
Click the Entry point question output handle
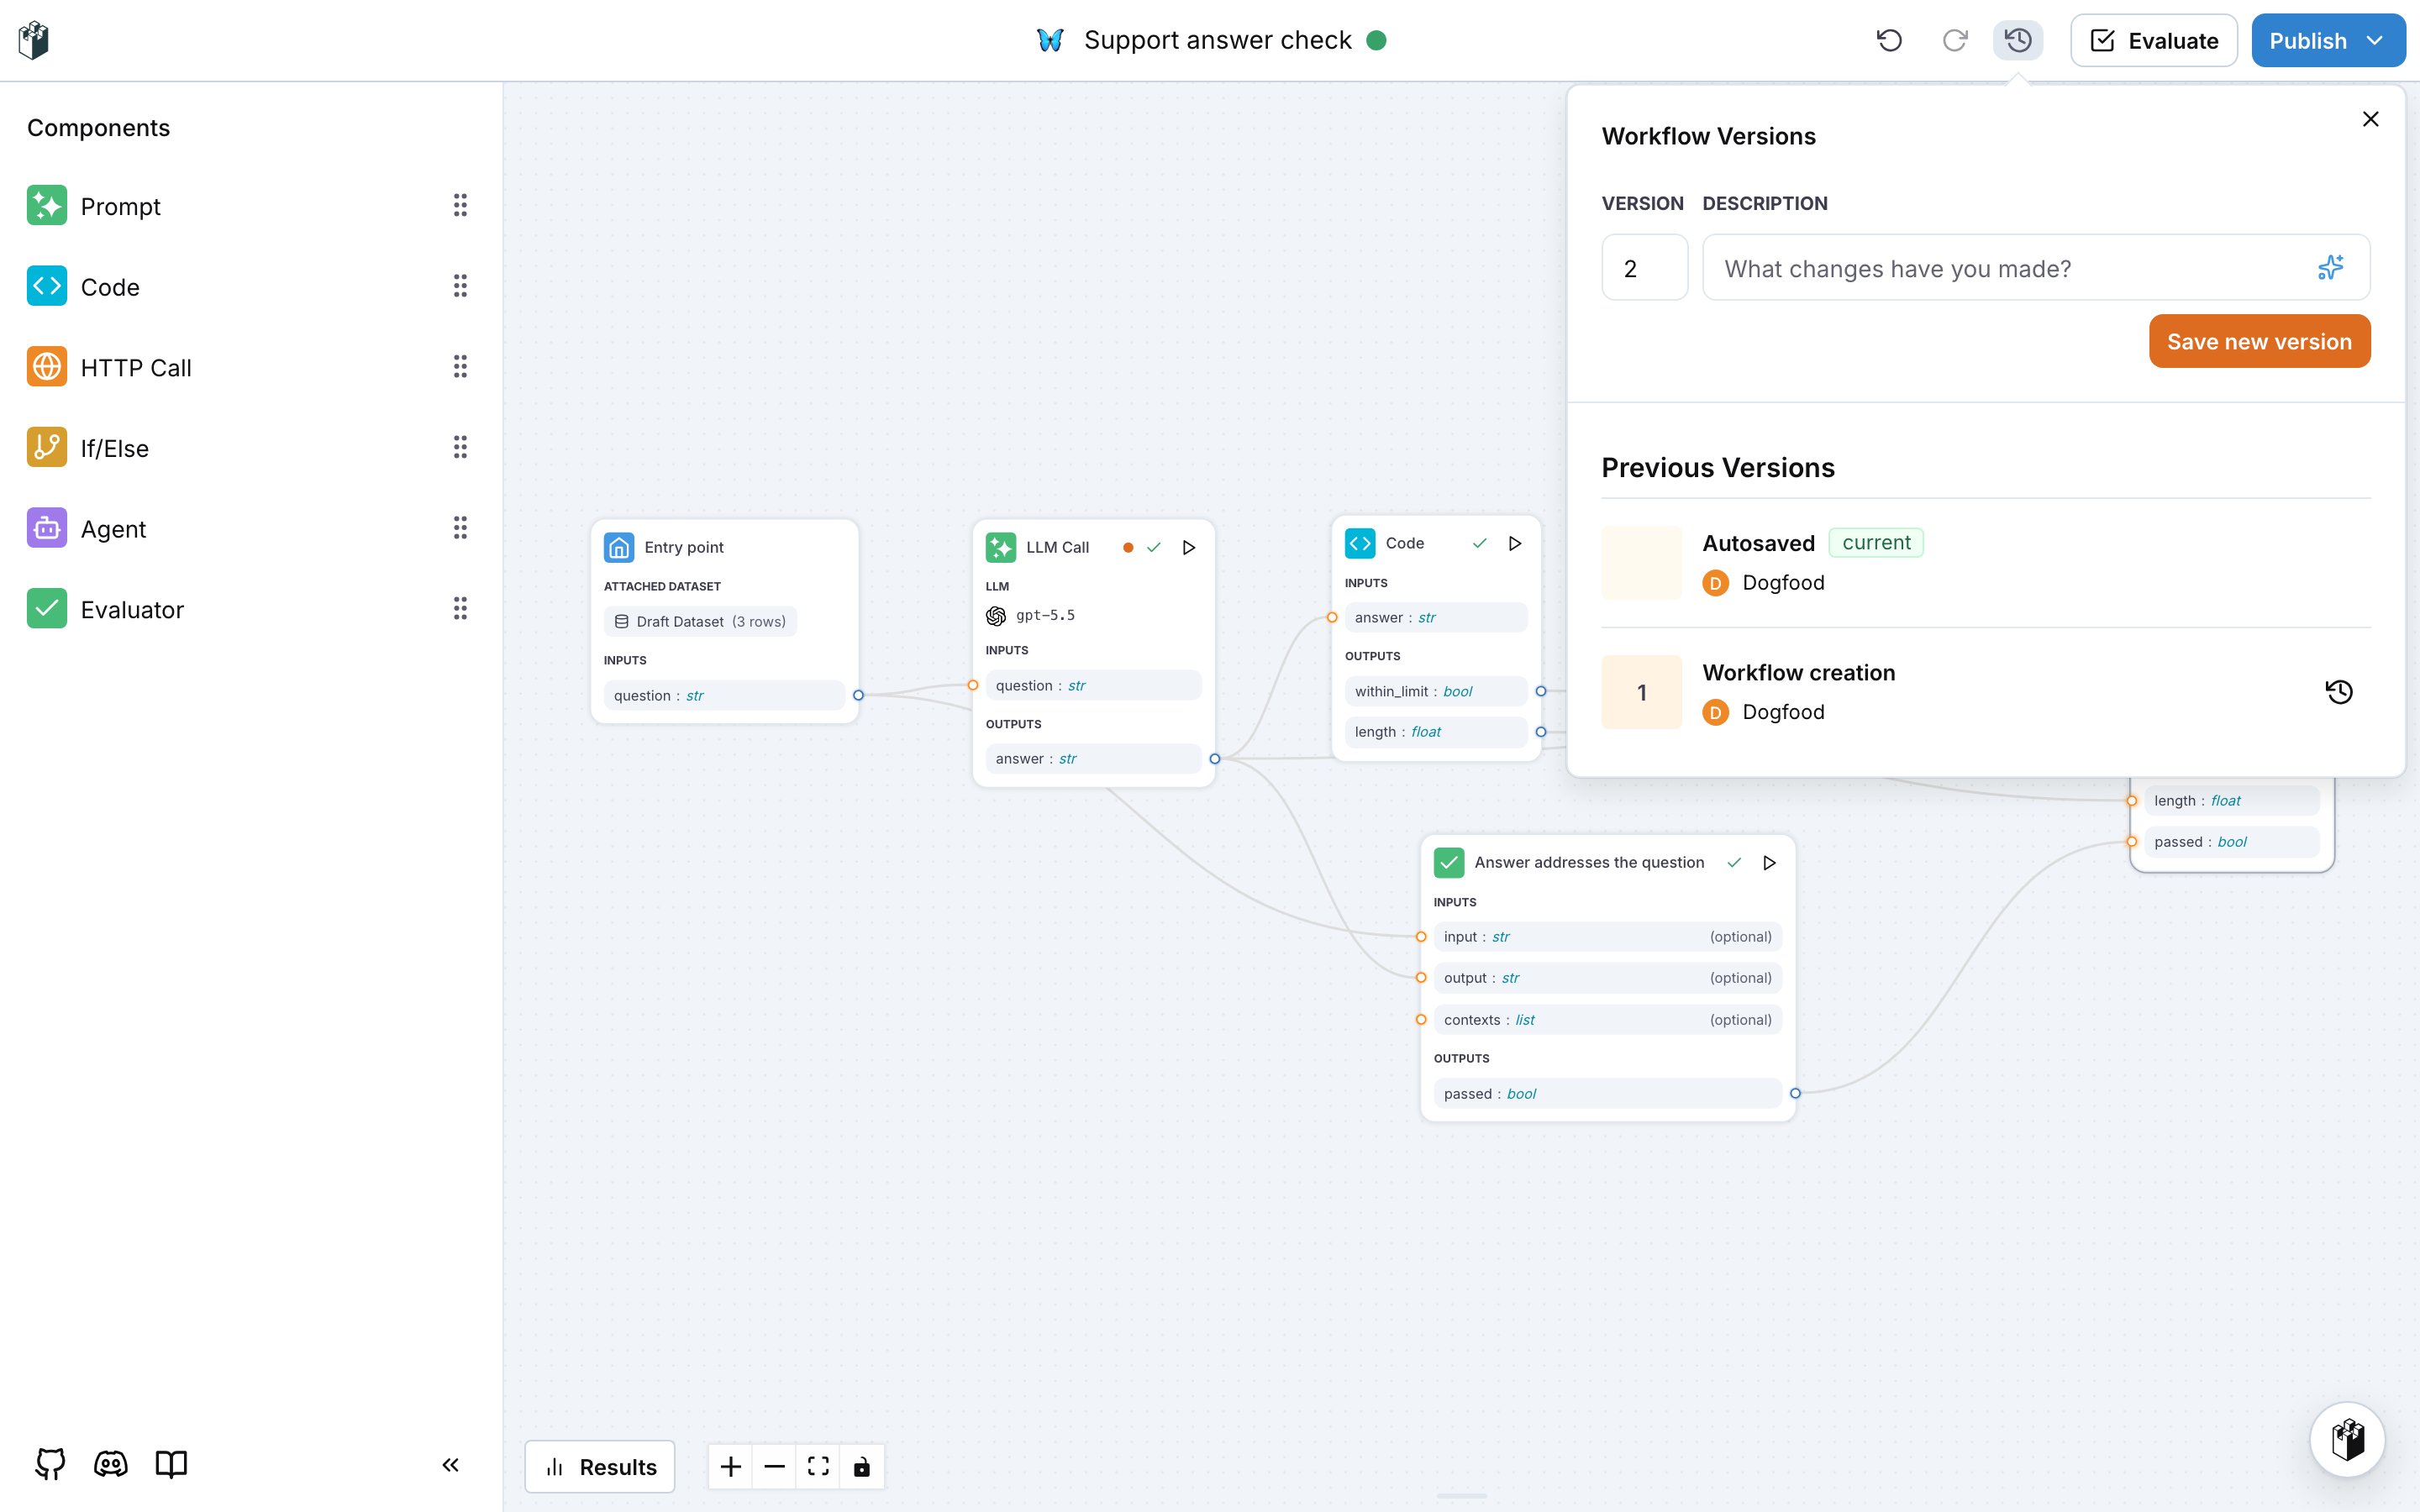coord(858,695)
